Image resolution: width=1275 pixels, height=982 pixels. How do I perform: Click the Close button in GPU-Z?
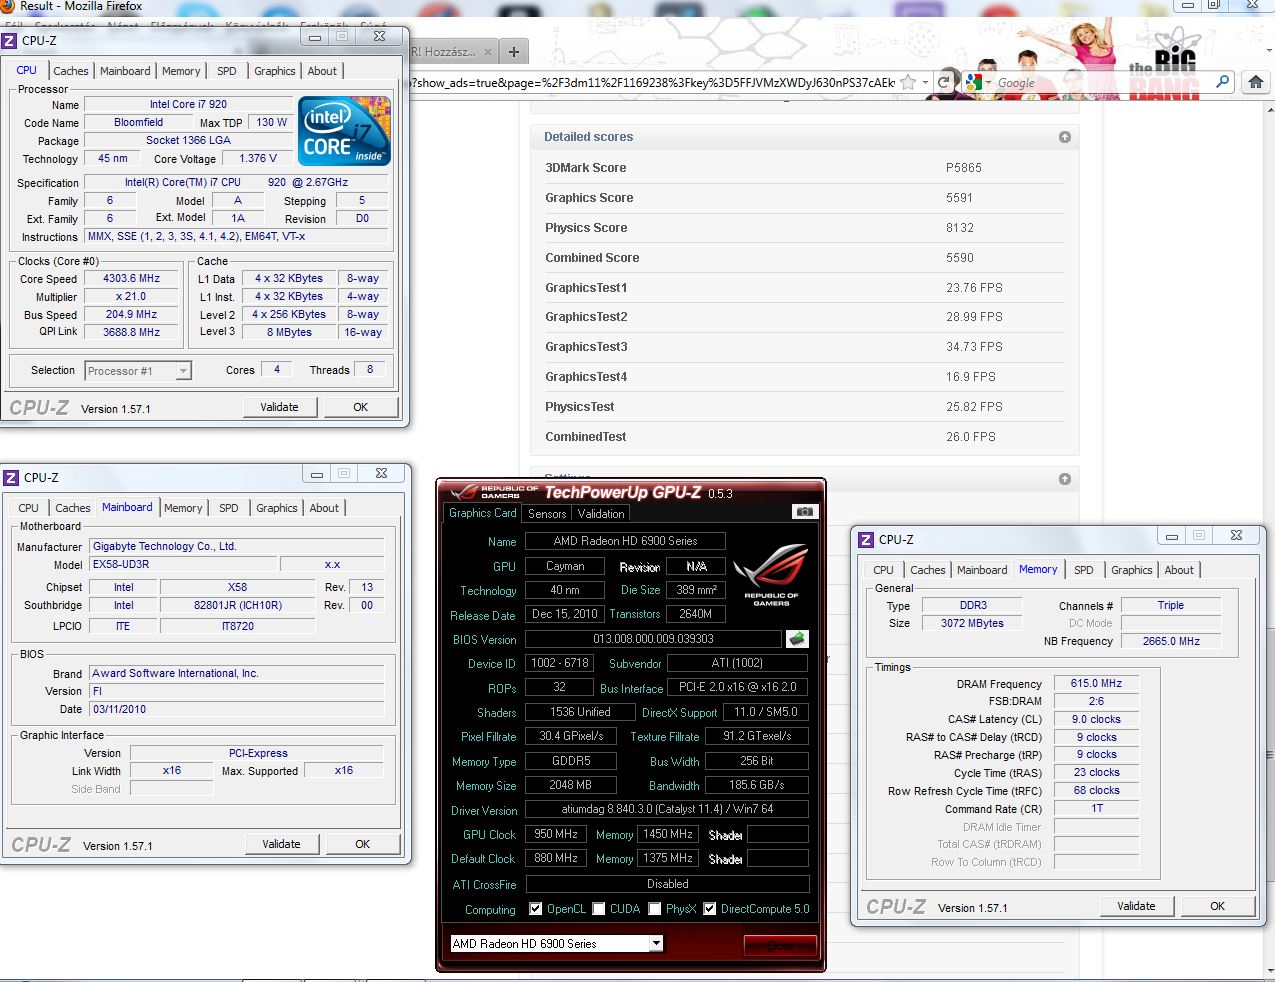click(780, 945)
